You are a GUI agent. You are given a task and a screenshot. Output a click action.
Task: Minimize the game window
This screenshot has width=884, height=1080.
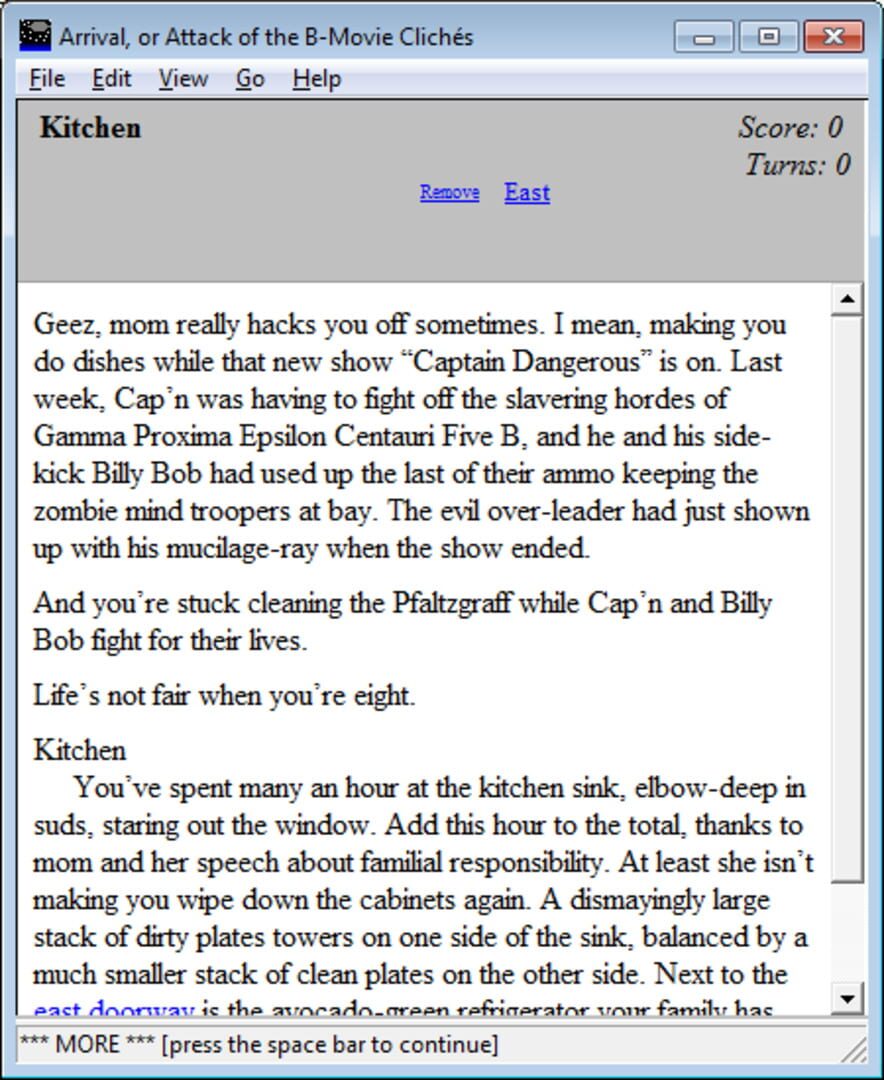pos(704,36)
